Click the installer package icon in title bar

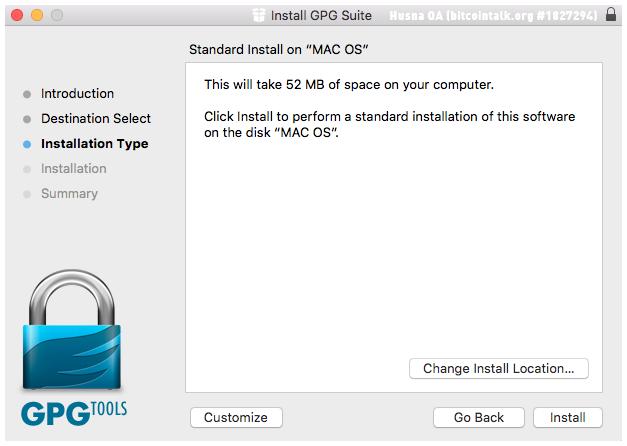point(259,15)
